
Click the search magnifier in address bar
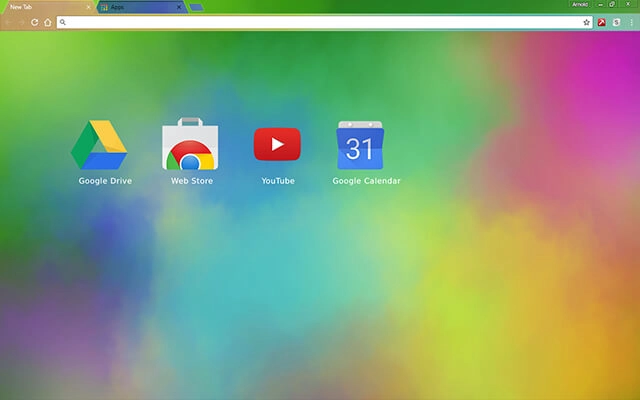pos(62,22)
